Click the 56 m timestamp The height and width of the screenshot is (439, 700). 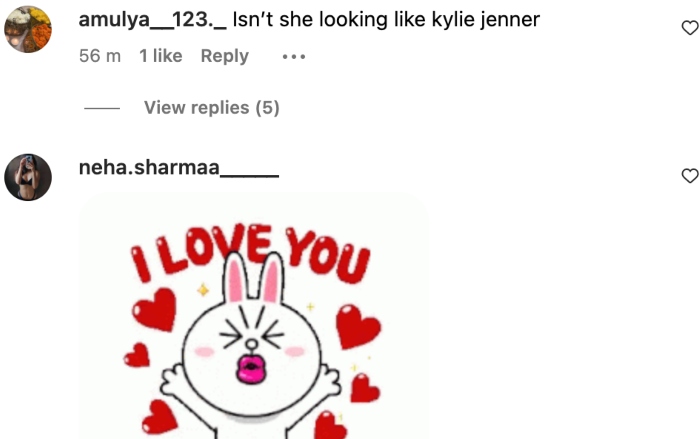click(100, 56)
